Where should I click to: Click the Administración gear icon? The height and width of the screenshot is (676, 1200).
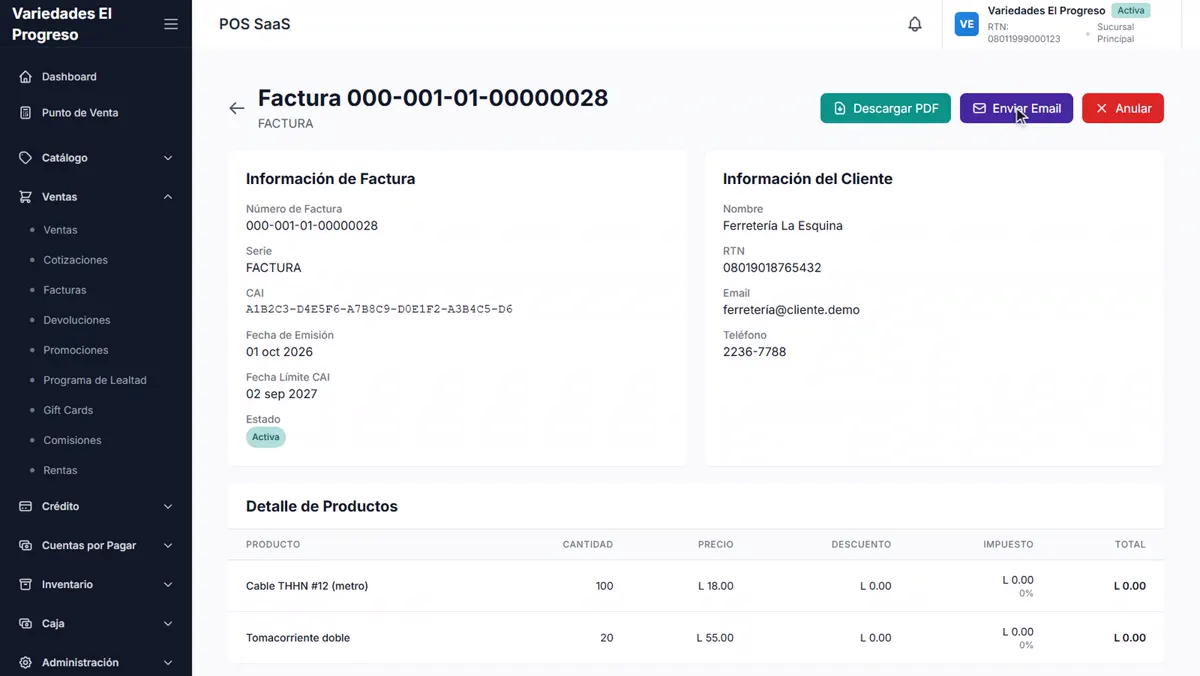(26, 662)
